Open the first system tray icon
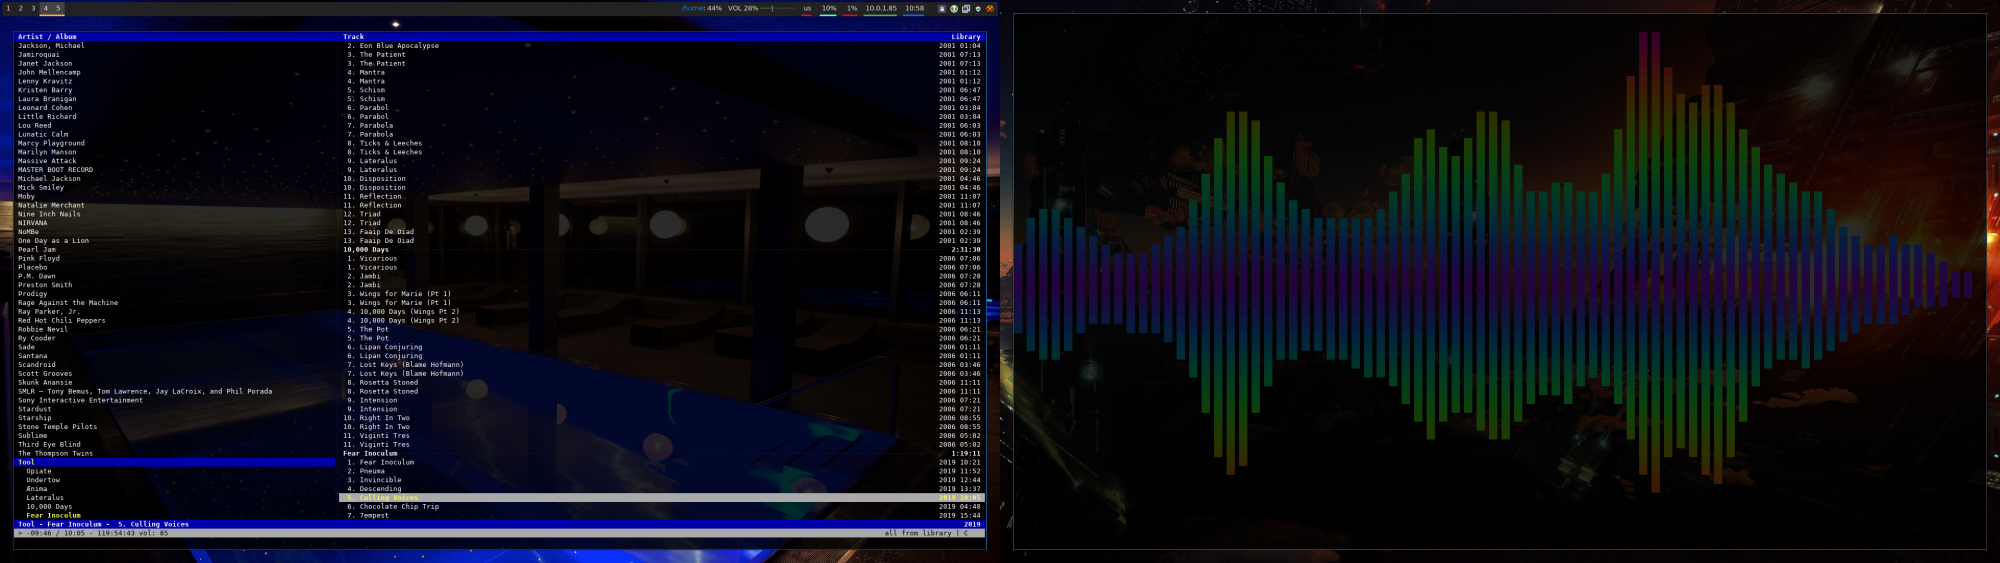The width and height of the screenshot is (2000, 563). click(x=941, y=8)
